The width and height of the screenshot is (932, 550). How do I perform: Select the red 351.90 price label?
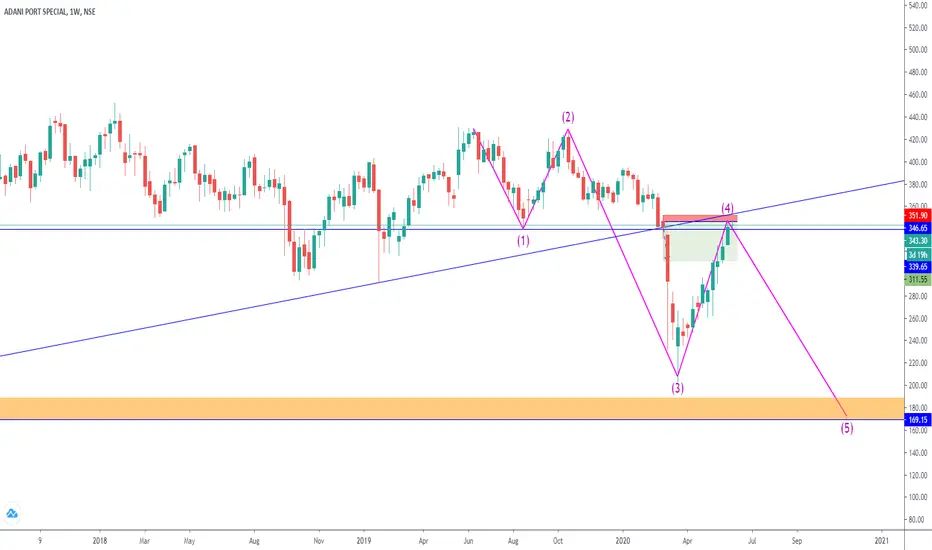pyautogui.click(x=918, y=216)
